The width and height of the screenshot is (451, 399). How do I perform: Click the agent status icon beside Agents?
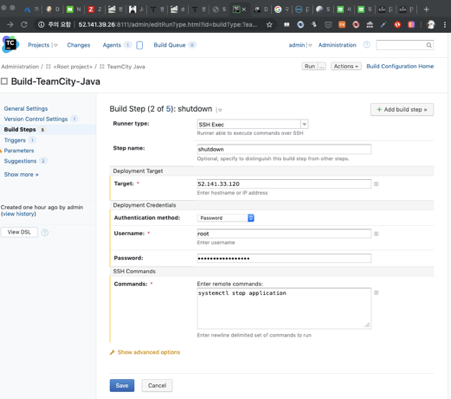140,45
